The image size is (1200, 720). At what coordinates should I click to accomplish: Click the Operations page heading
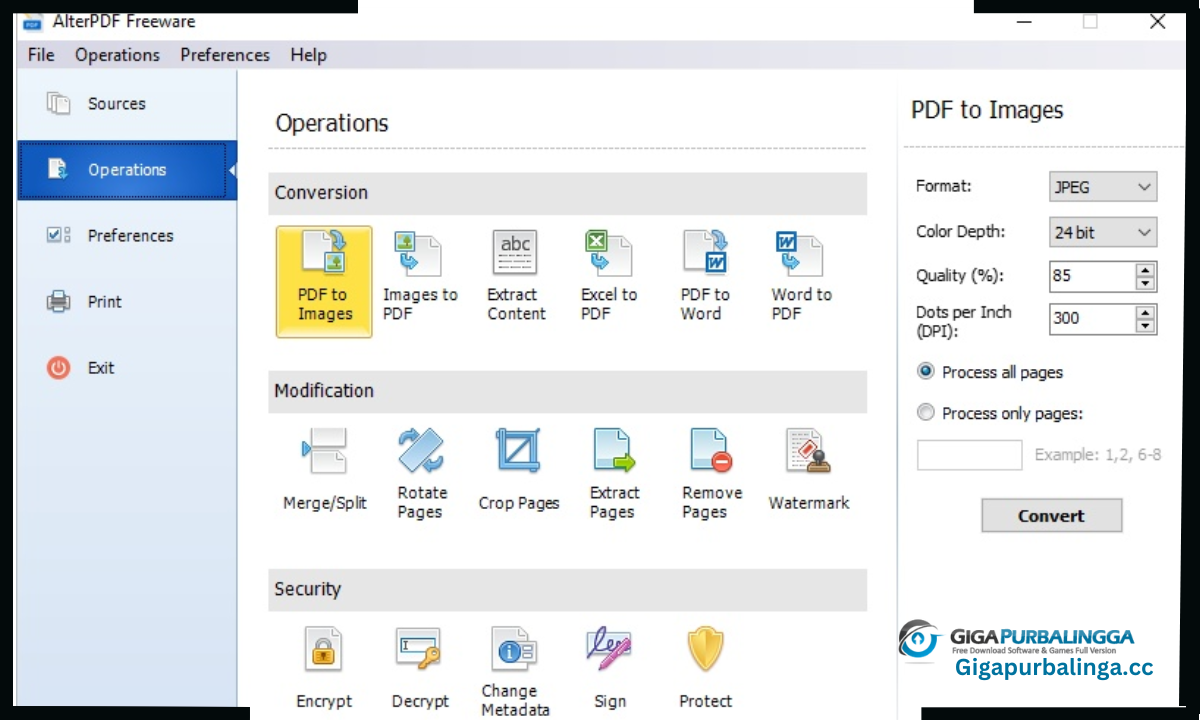332,123
